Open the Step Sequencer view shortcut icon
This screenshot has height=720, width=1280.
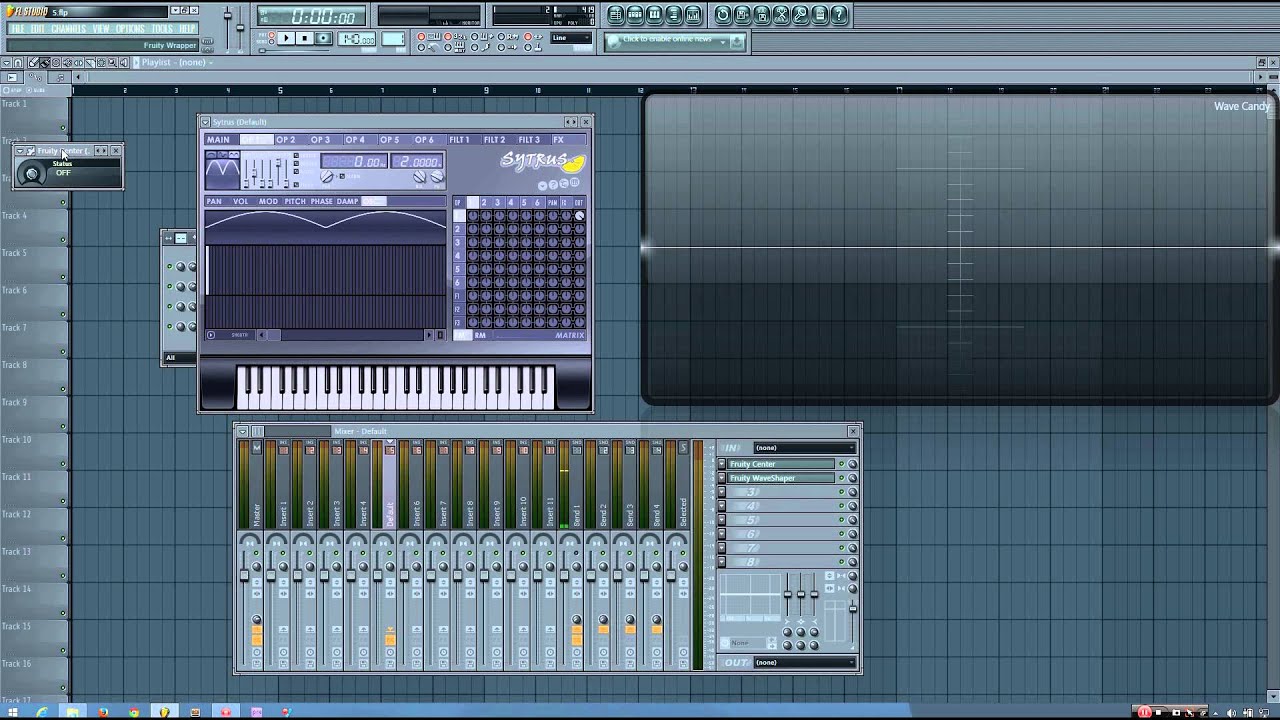click(635, 15)
